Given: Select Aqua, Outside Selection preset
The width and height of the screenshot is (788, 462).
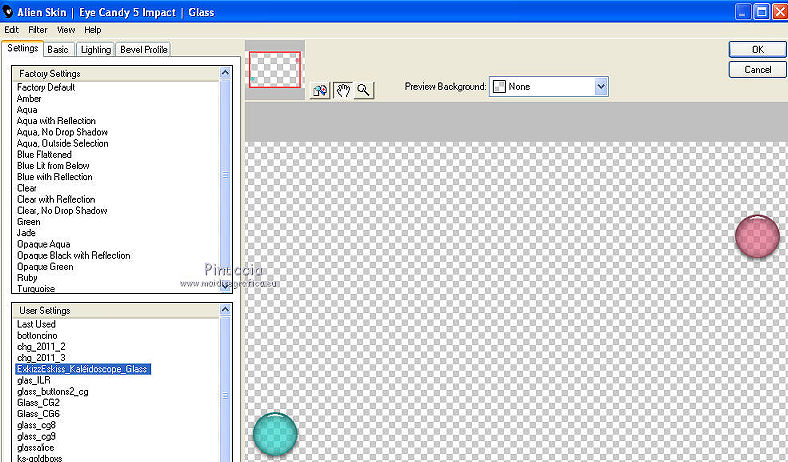Looking at the screenshot, I should pyautogui.click(x=63, y=143).
